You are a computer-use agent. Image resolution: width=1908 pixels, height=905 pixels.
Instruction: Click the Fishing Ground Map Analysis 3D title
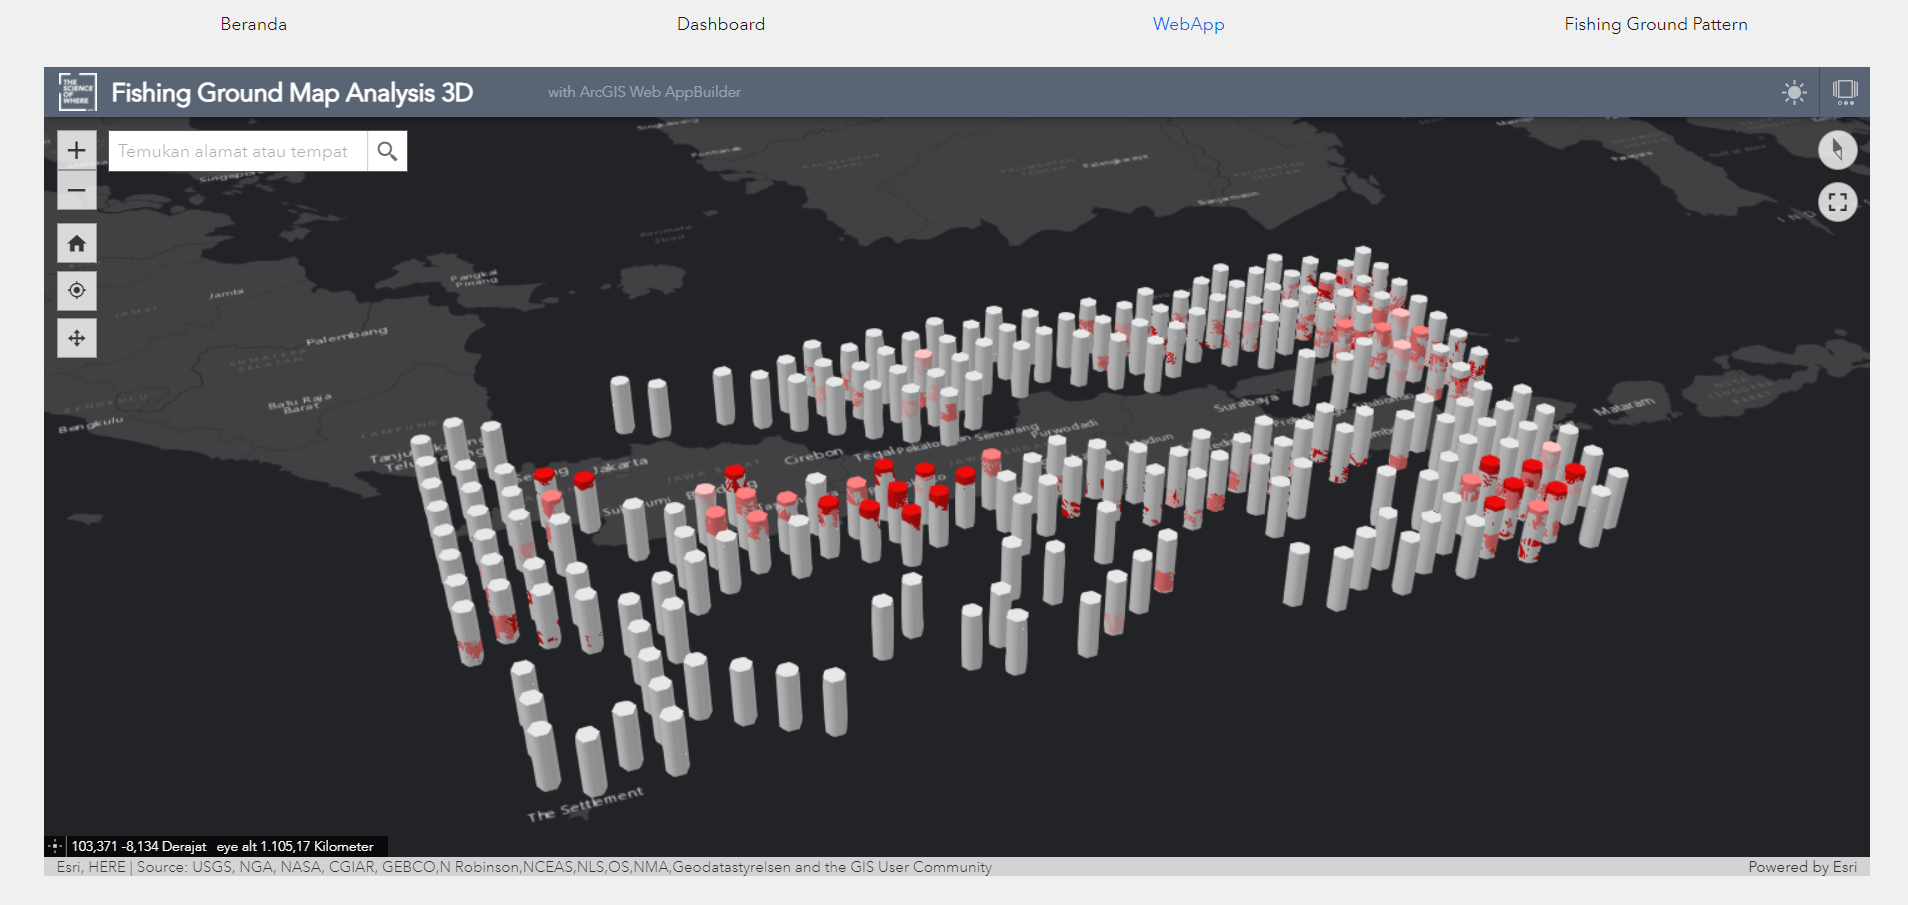pyautogui.click(x=292, y=92)
